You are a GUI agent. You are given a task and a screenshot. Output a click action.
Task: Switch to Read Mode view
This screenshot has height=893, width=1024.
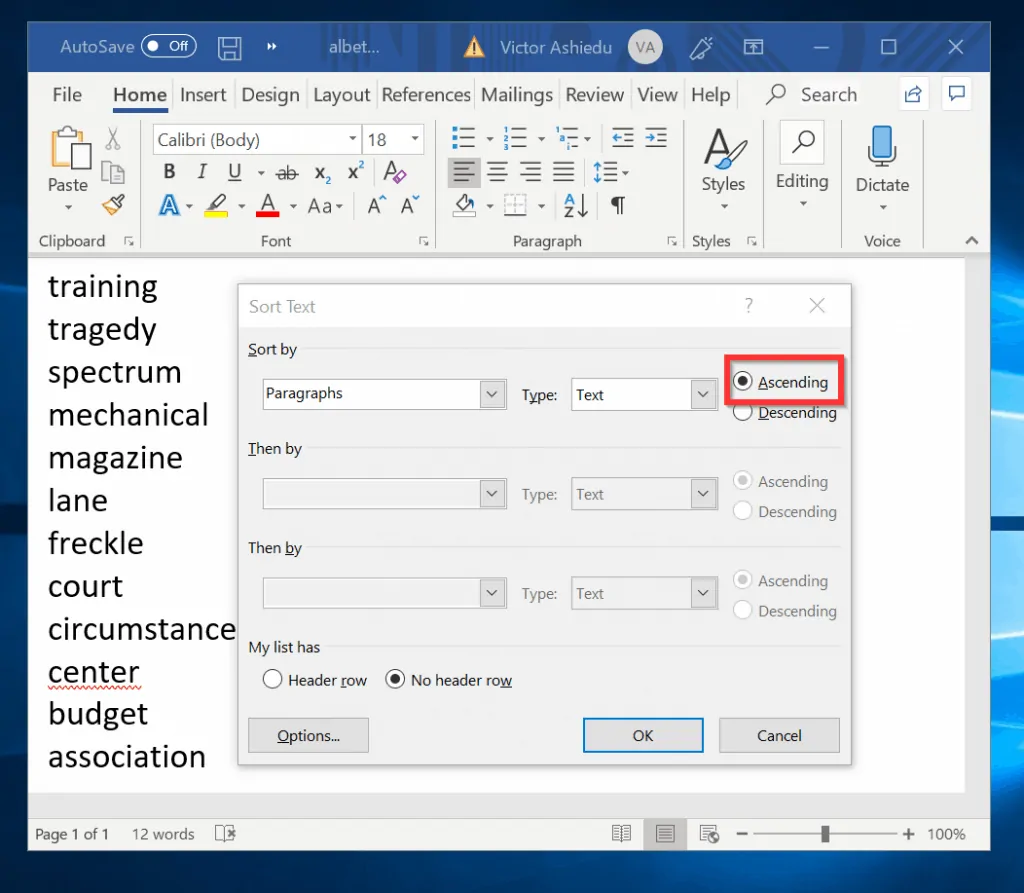click(x=621, y=834)
